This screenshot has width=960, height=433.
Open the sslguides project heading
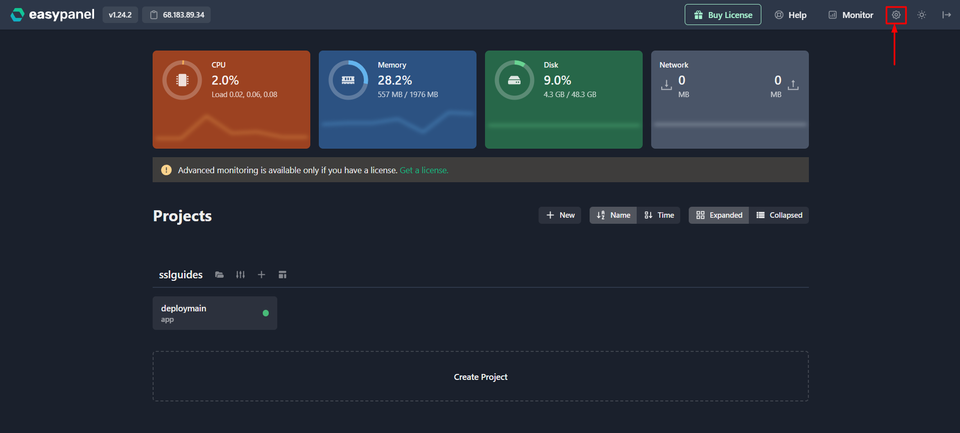tap(181, 274)
